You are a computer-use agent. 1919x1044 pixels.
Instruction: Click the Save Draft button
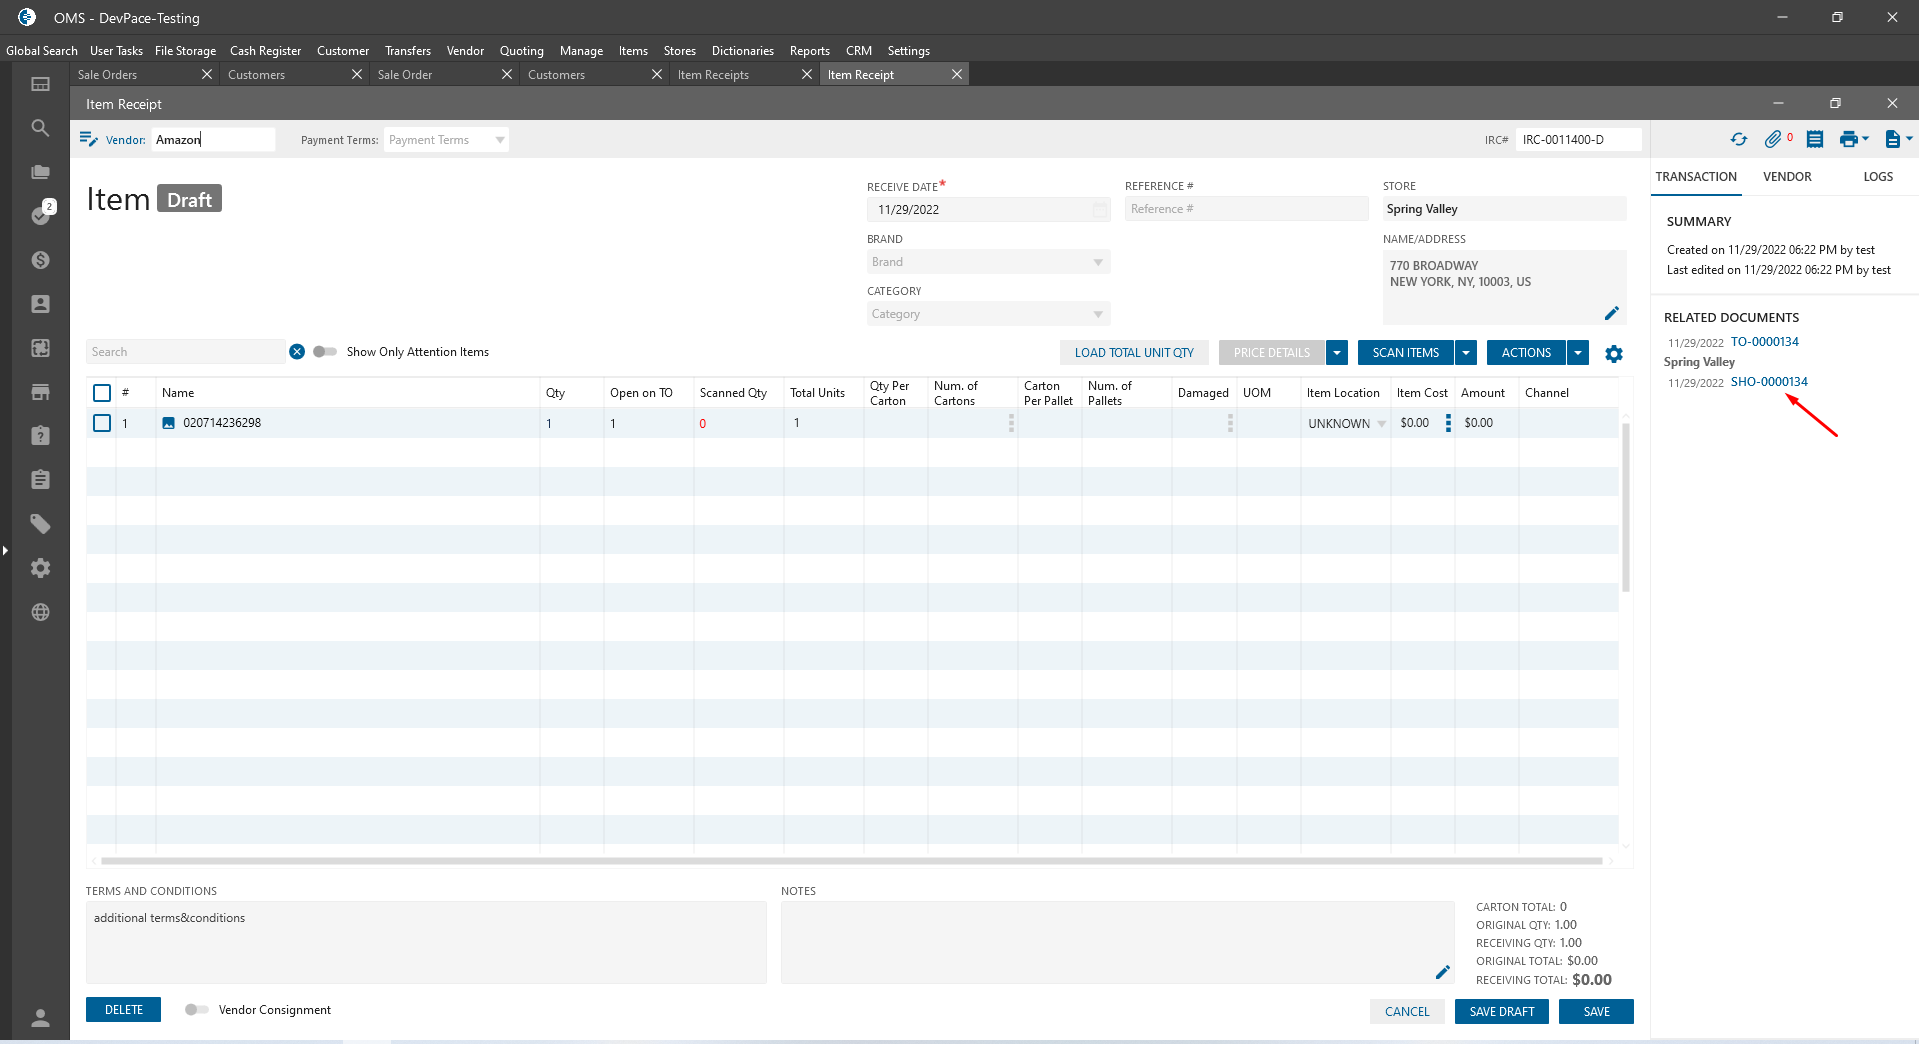[1501, 1012]
